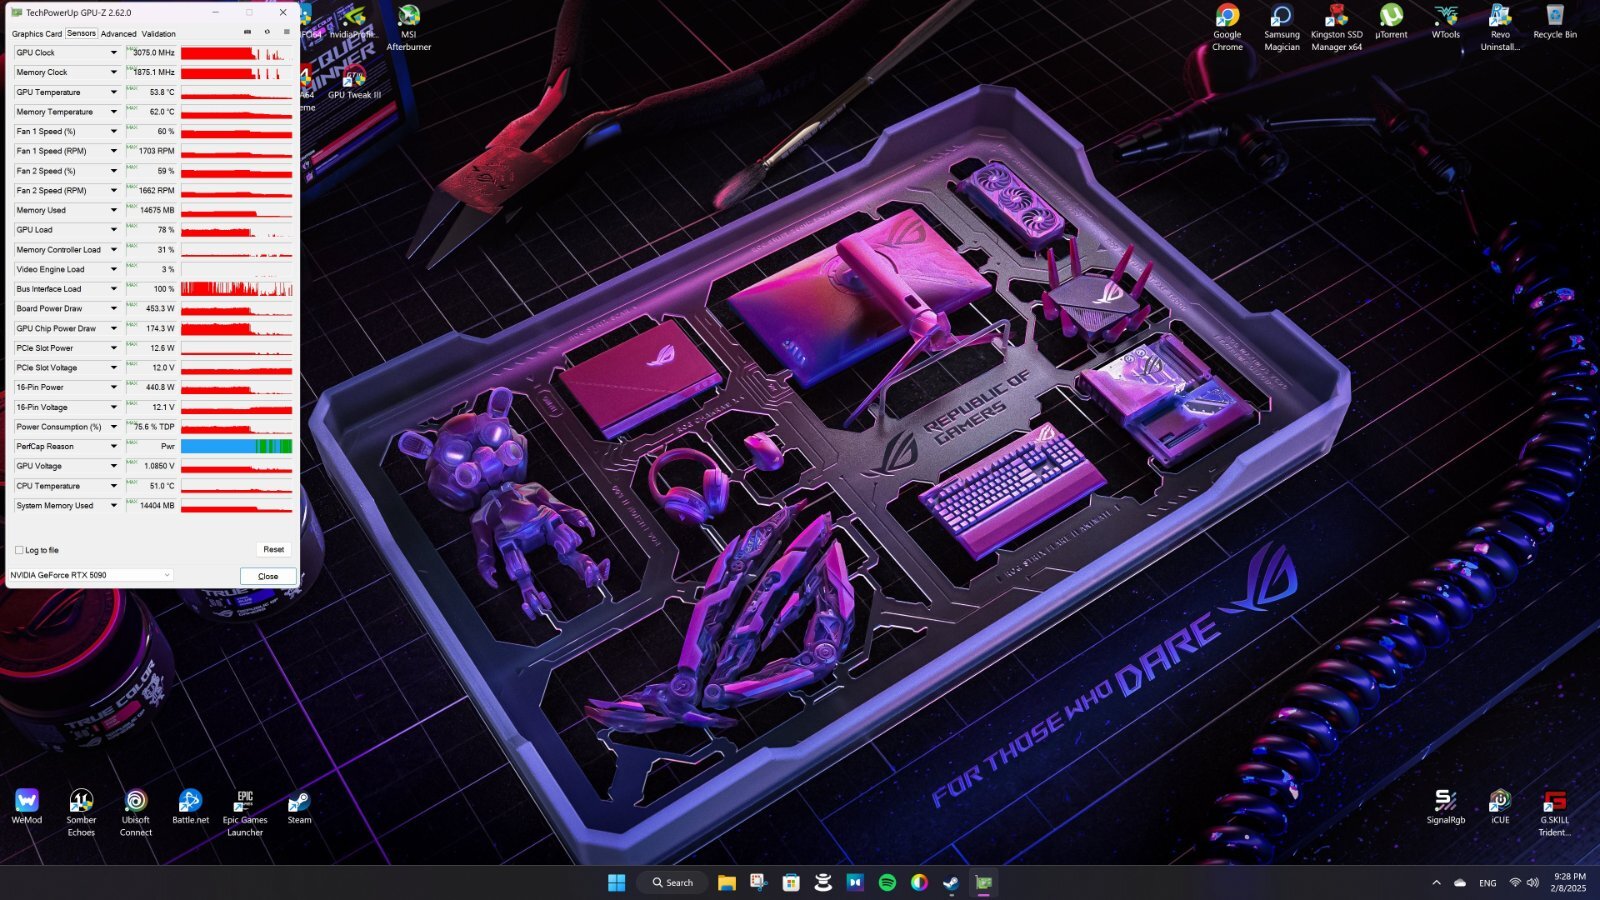Select G.SKILL Trident desktop shortcut
The height and width of the screenshot is (900, 1600).
1554,813
